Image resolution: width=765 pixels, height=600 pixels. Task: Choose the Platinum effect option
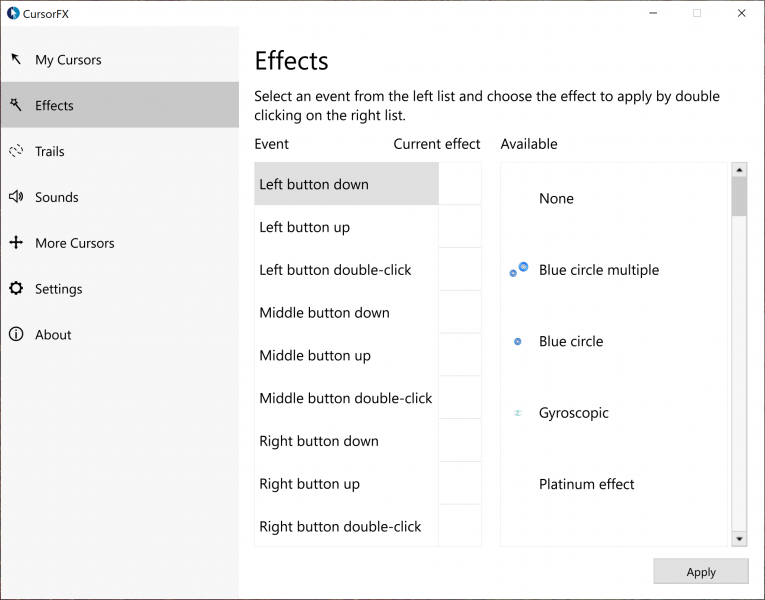(586, 485)
